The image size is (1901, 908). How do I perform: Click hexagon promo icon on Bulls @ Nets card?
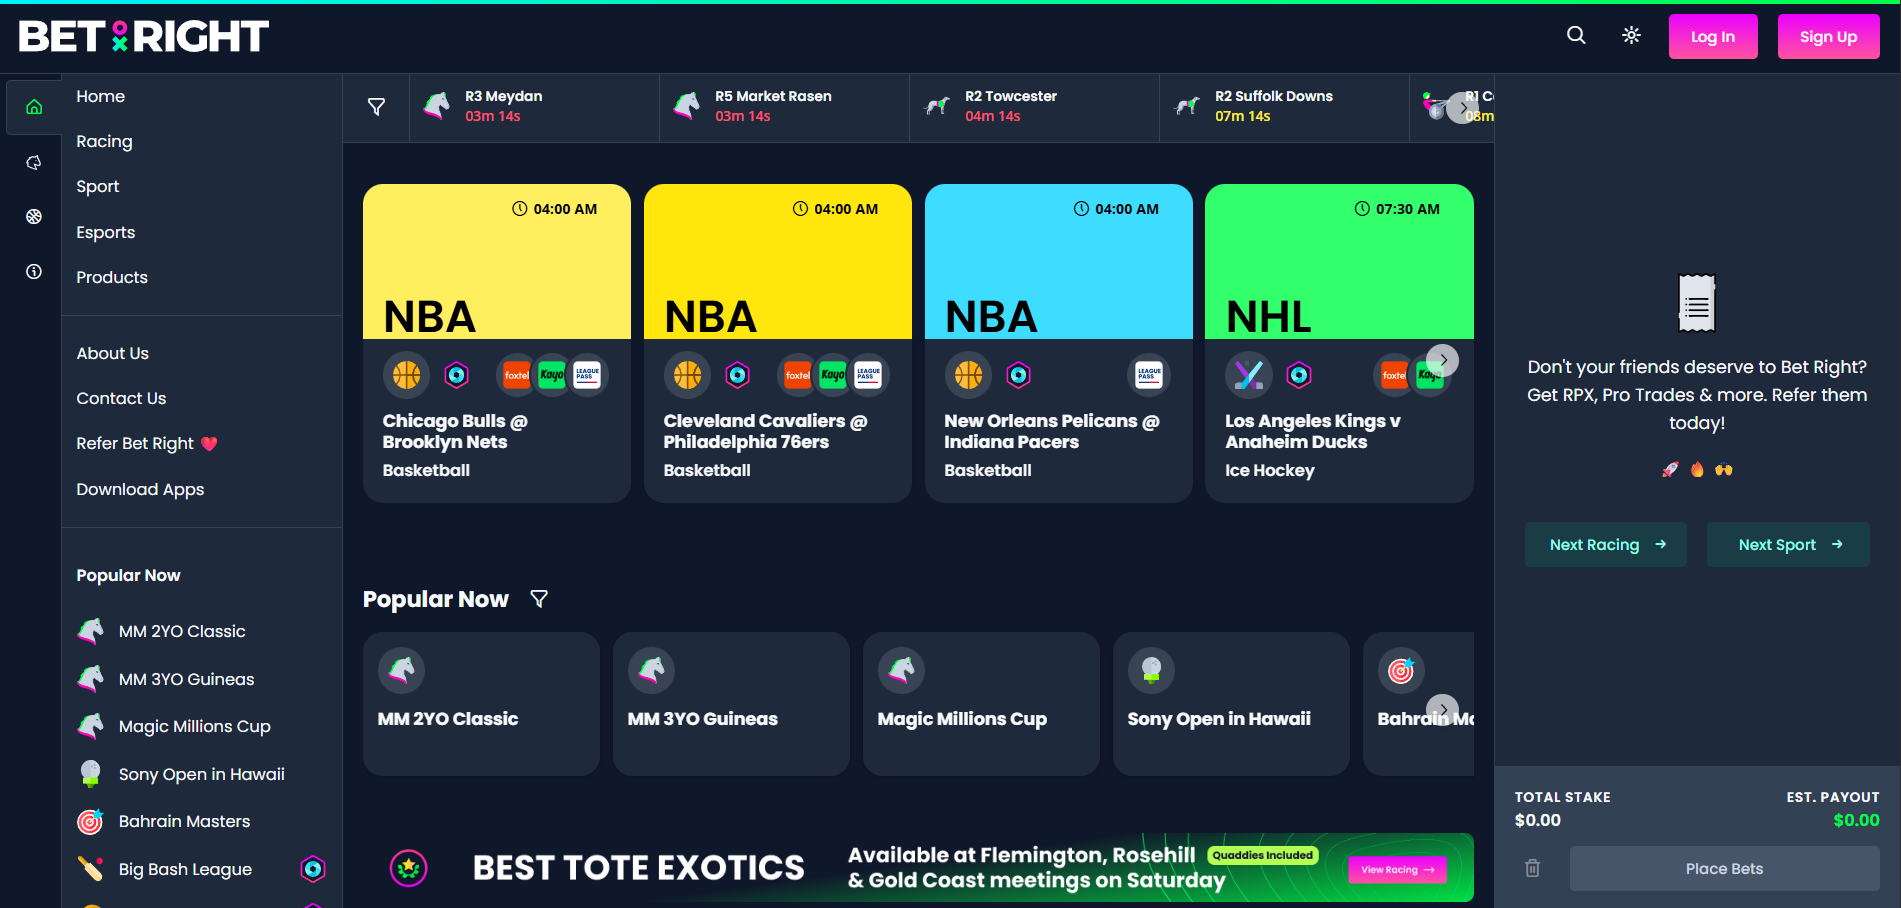(457, 375)
